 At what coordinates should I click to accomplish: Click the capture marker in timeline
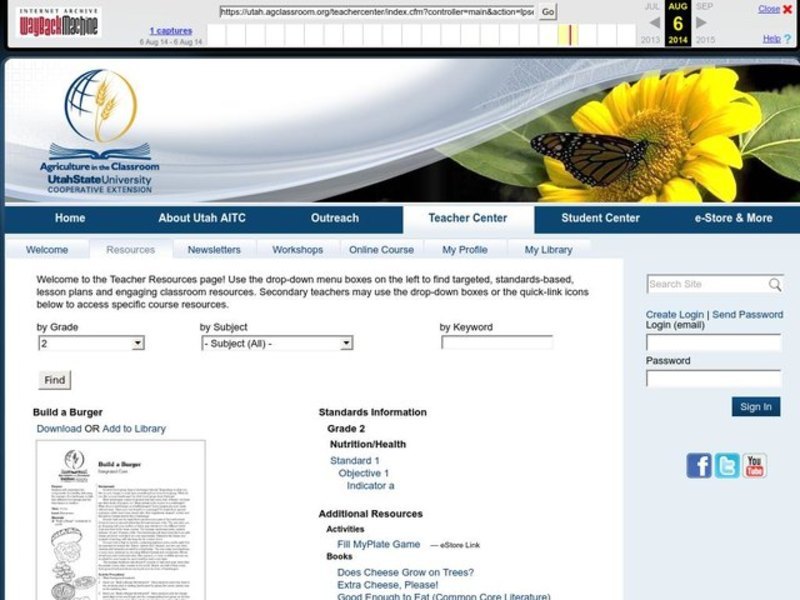(570, 35)
